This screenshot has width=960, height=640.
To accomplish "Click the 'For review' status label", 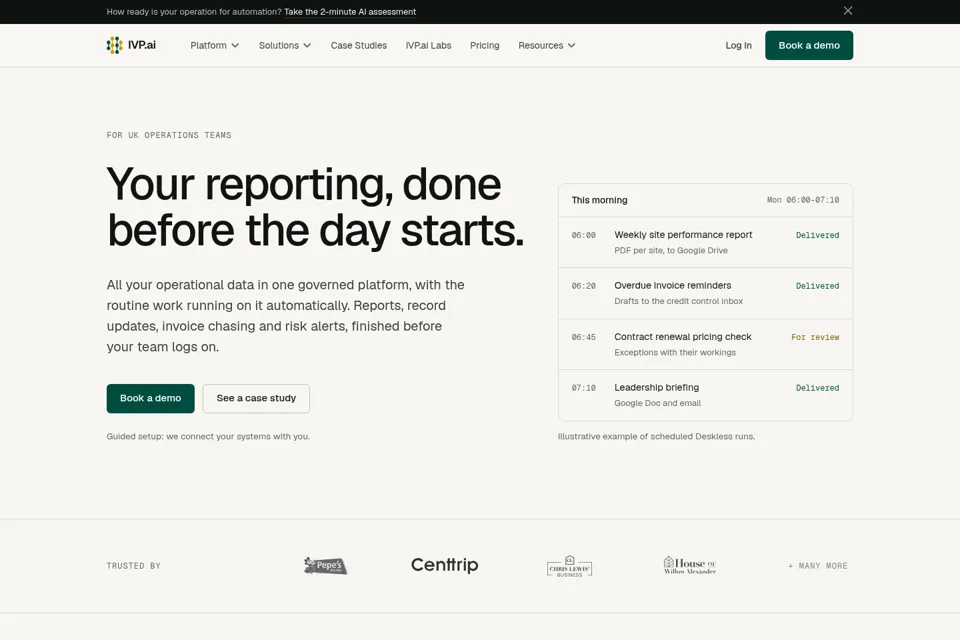I will (x=815, y=337).
